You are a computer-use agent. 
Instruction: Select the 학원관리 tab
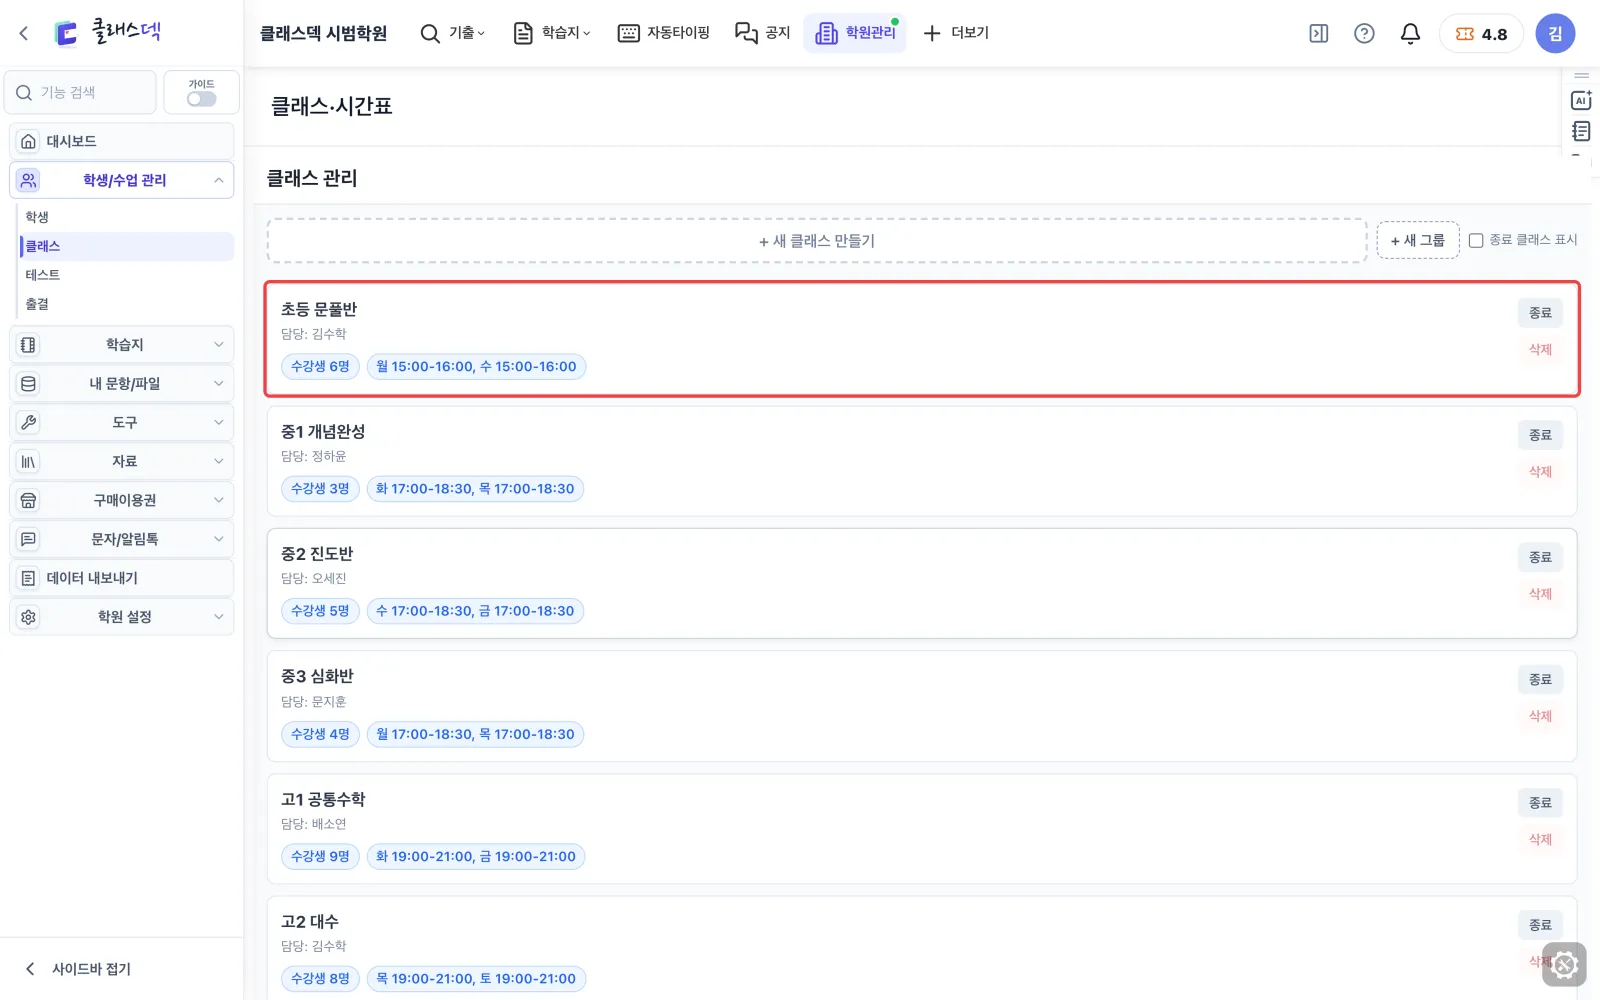[855, 33]
